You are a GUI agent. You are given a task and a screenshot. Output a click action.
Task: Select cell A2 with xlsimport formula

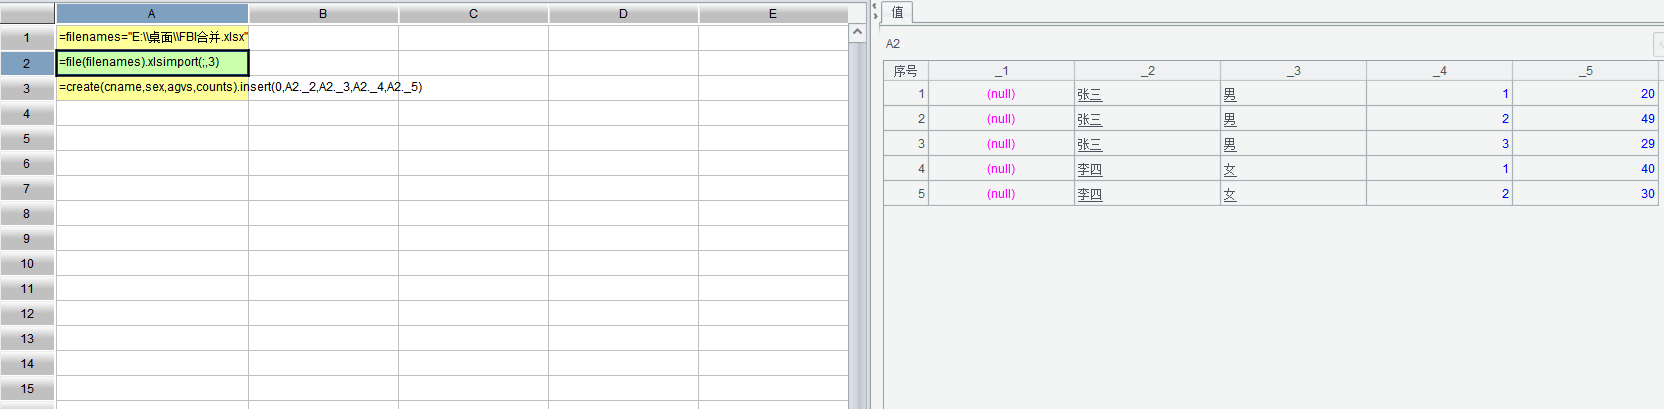pos(152,63)
